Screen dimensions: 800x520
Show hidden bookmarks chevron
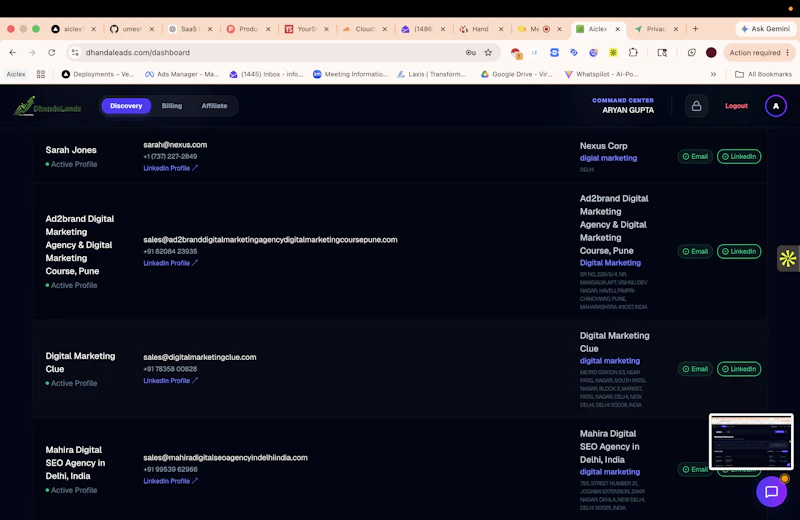pos(713,74)
